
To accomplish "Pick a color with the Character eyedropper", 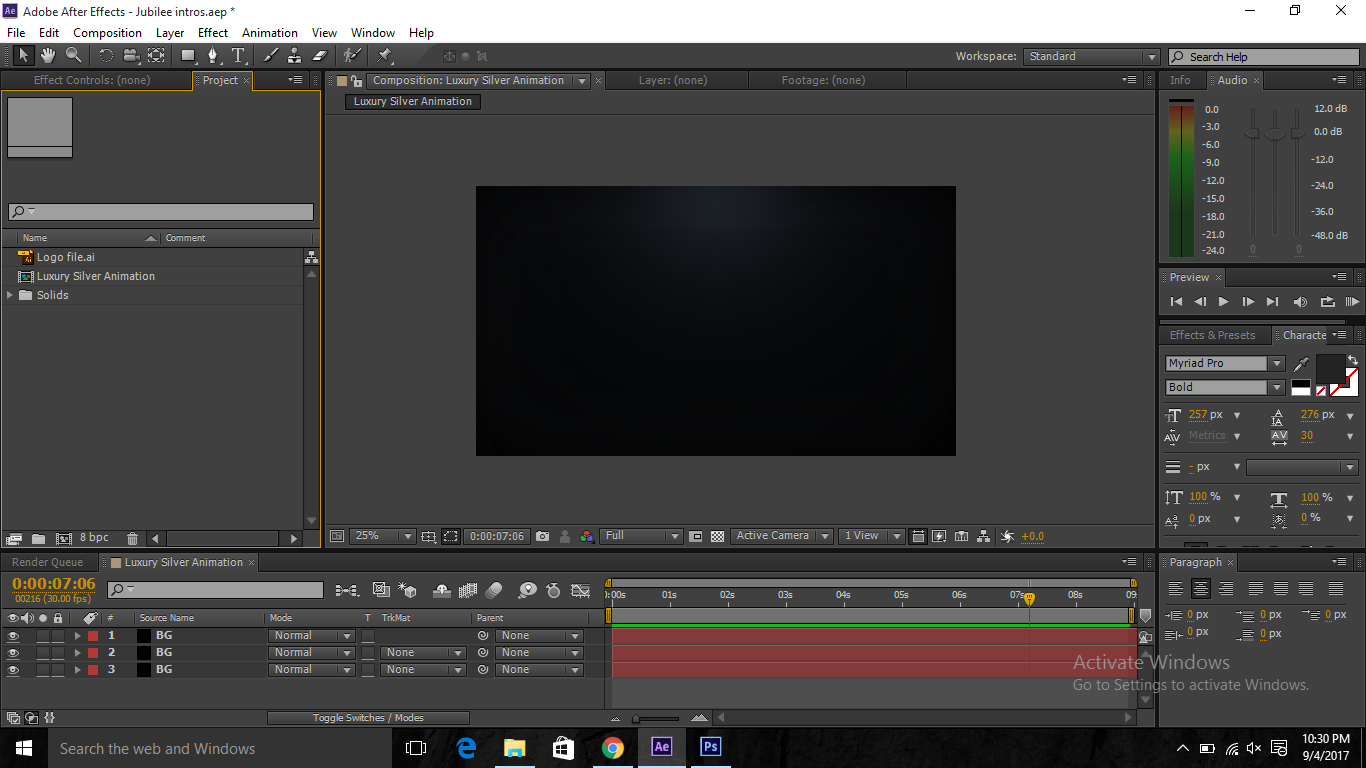I will (x=1302, y=364).
